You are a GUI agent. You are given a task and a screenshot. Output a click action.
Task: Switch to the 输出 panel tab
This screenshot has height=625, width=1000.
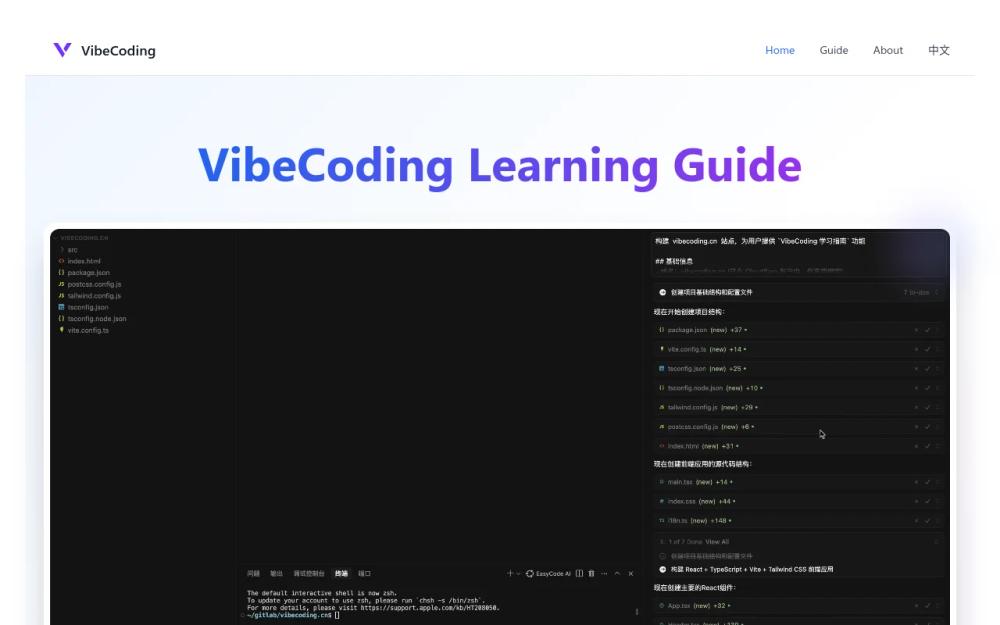pyautogui.click(x=276, y=573)
